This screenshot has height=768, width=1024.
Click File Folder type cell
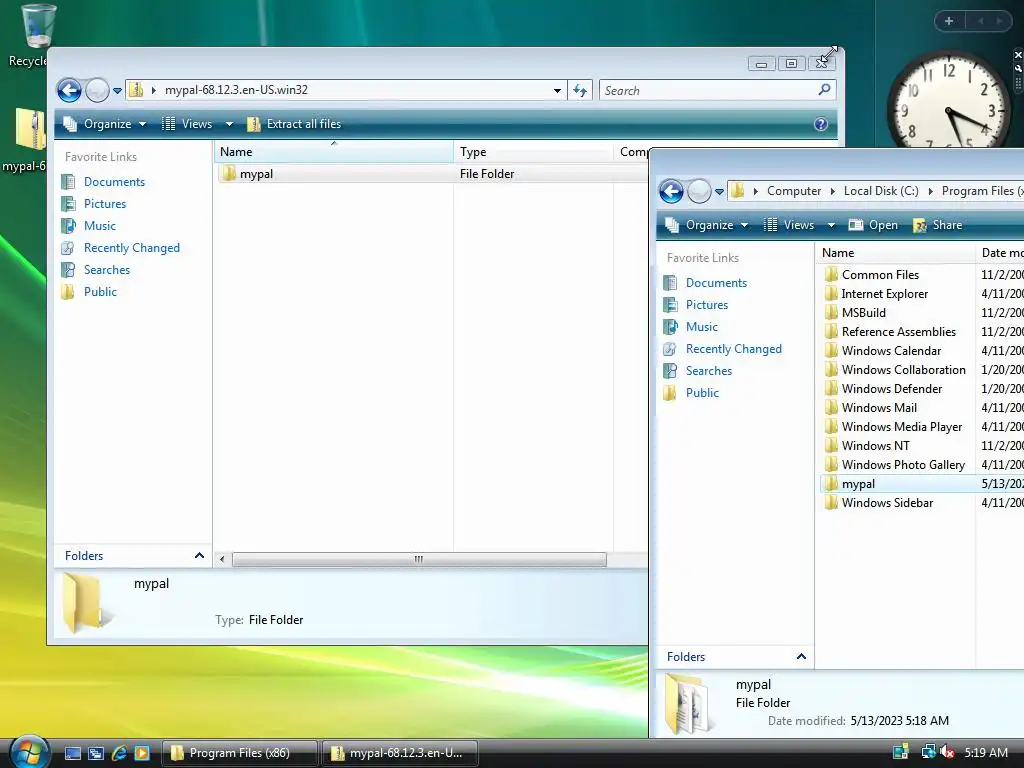487,174
